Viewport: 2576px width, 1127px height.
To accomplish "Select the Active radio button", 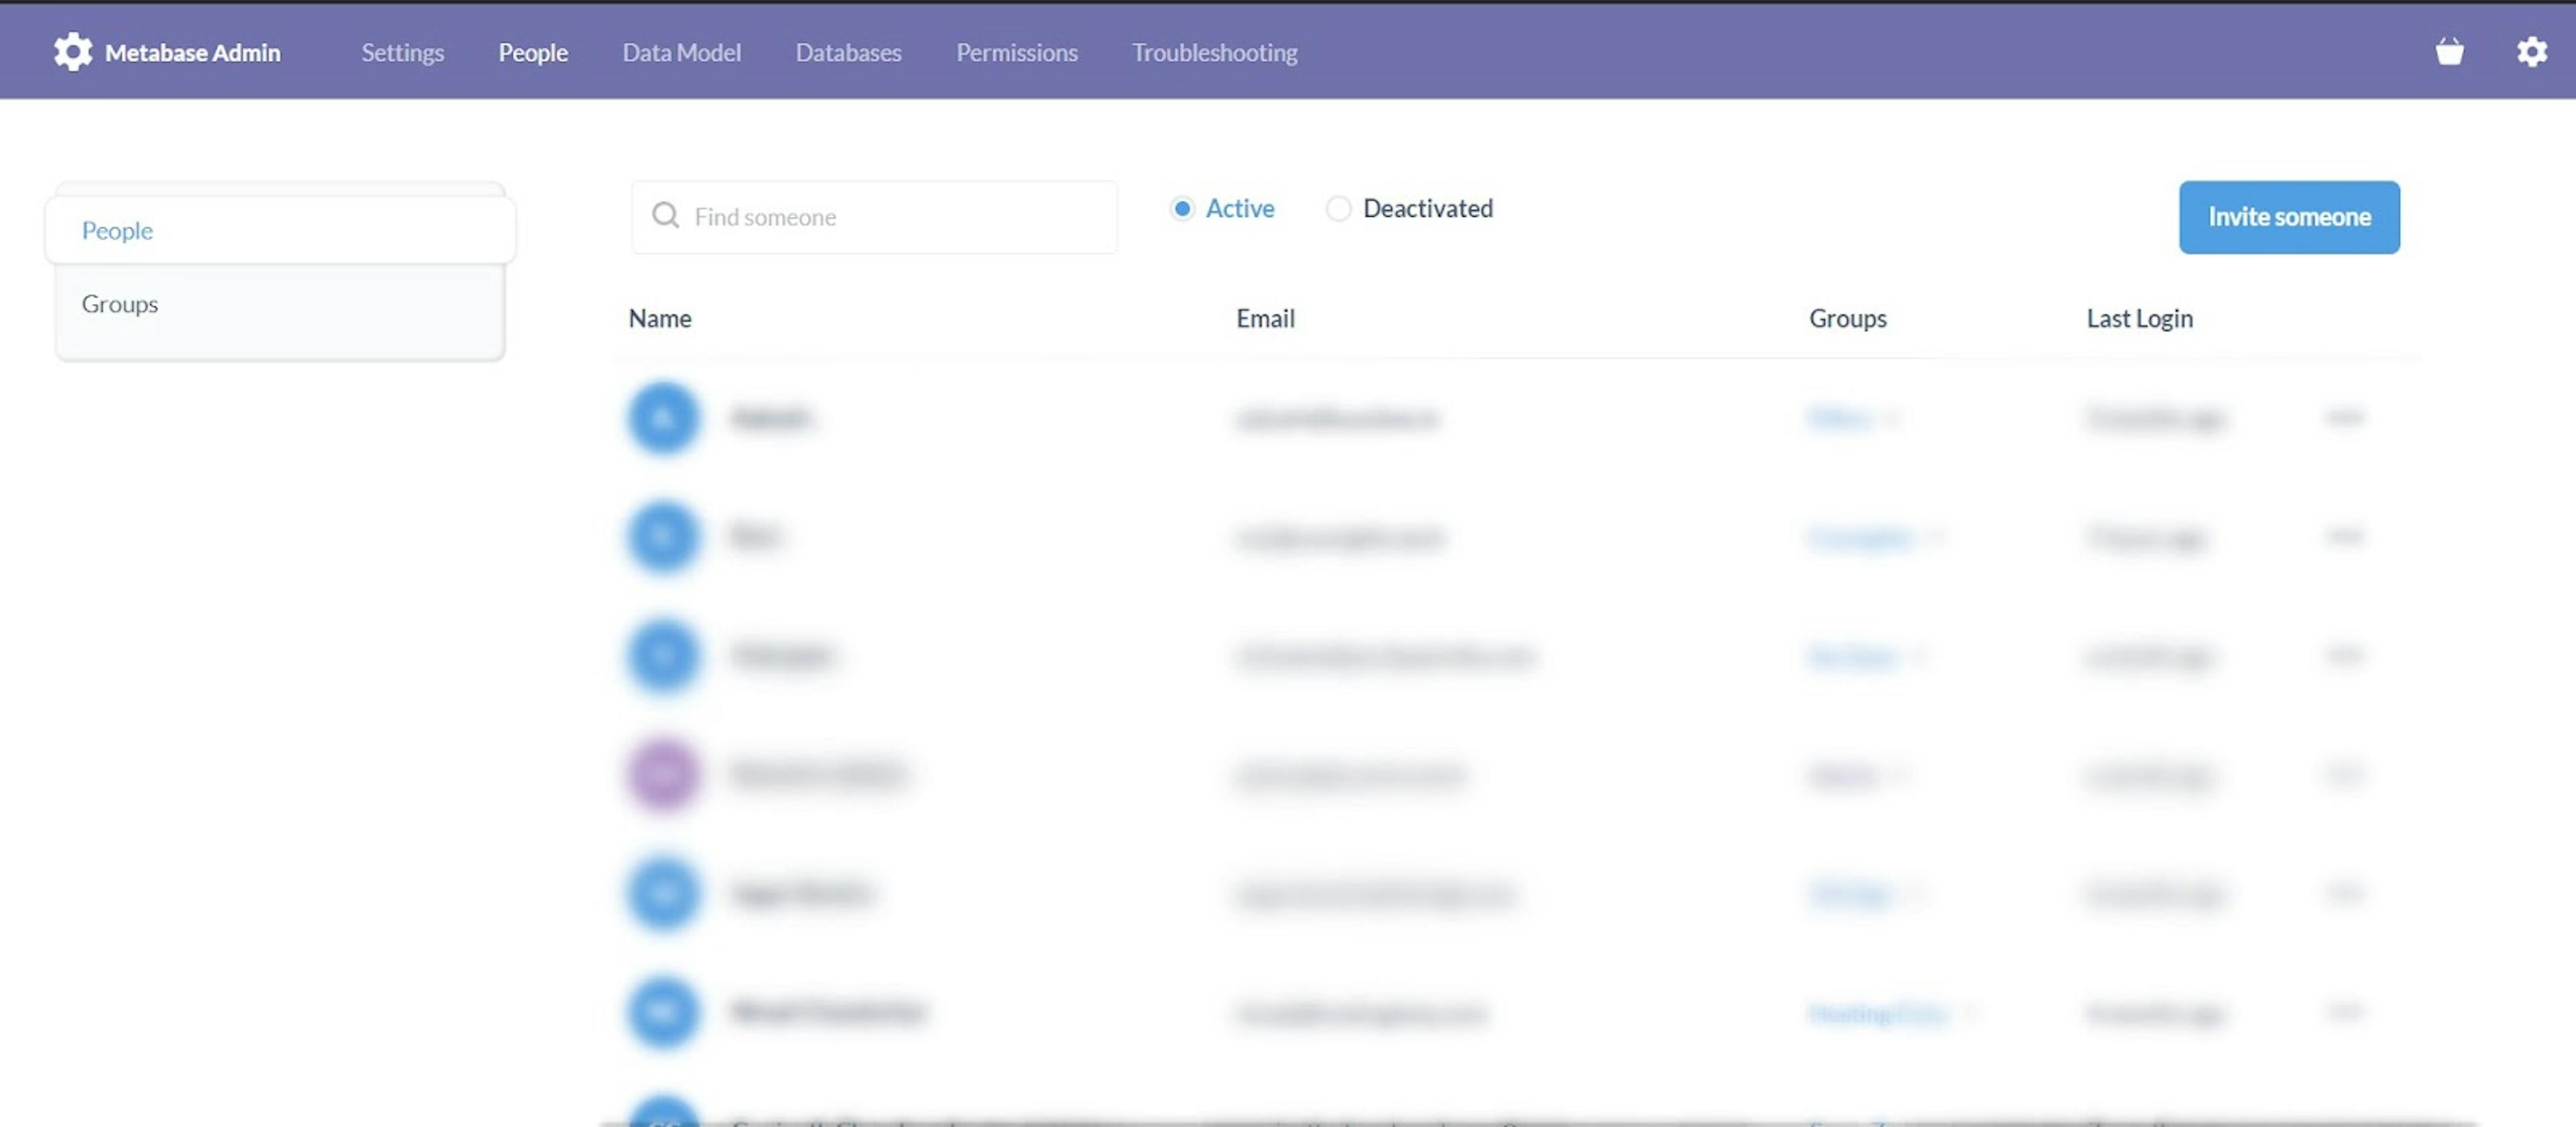I will coord(1182,208).
